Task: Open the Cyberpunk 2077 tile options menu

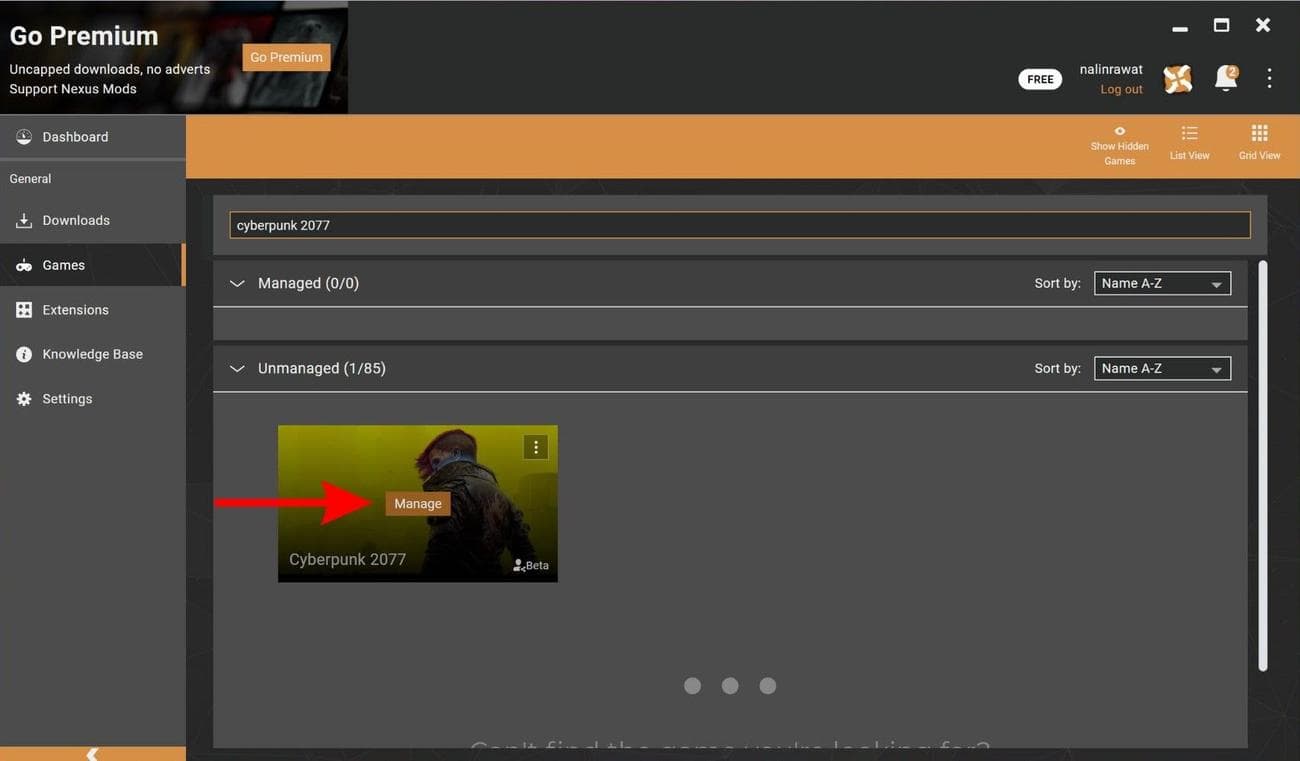Action: tap(535, 446)
